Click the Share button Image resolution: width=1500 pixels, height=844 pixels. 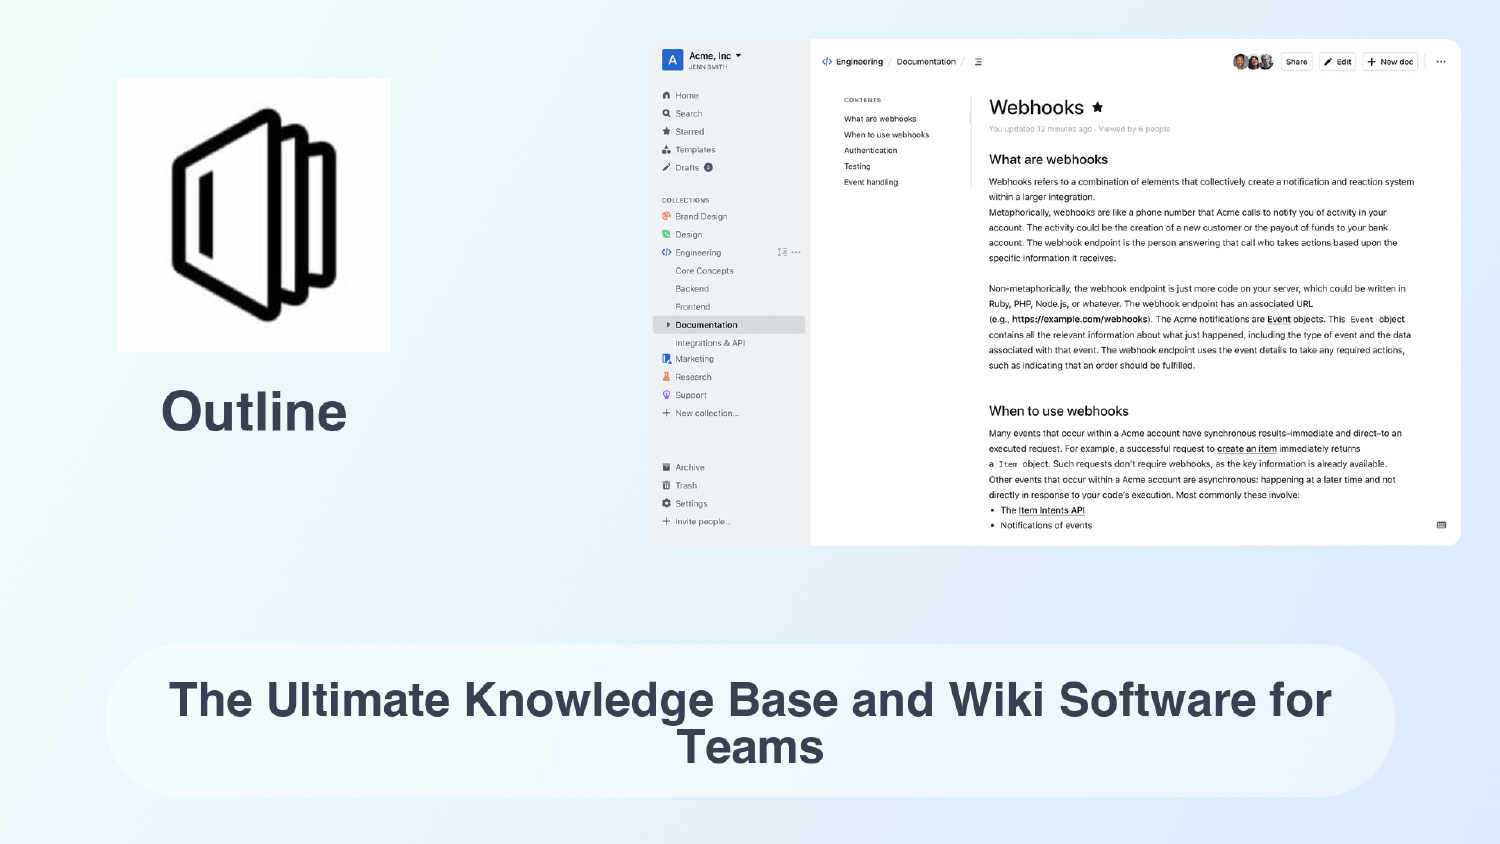1296,61
